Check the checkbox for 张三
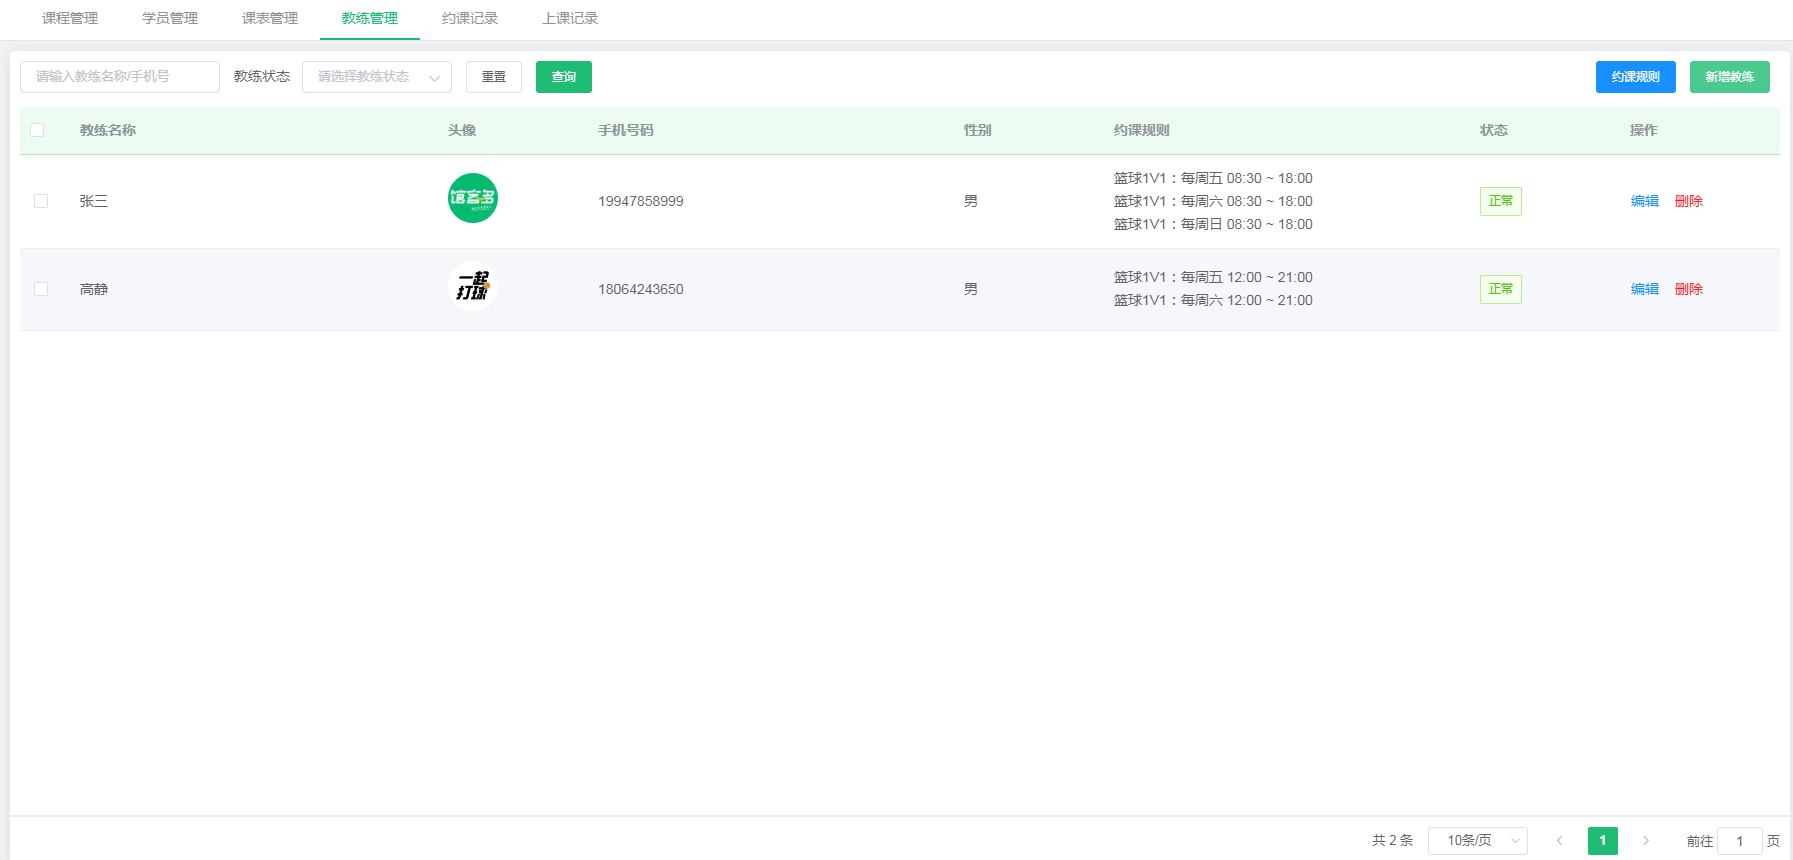1793x860 pixels. pyautogui.click(x=41, y=201)
